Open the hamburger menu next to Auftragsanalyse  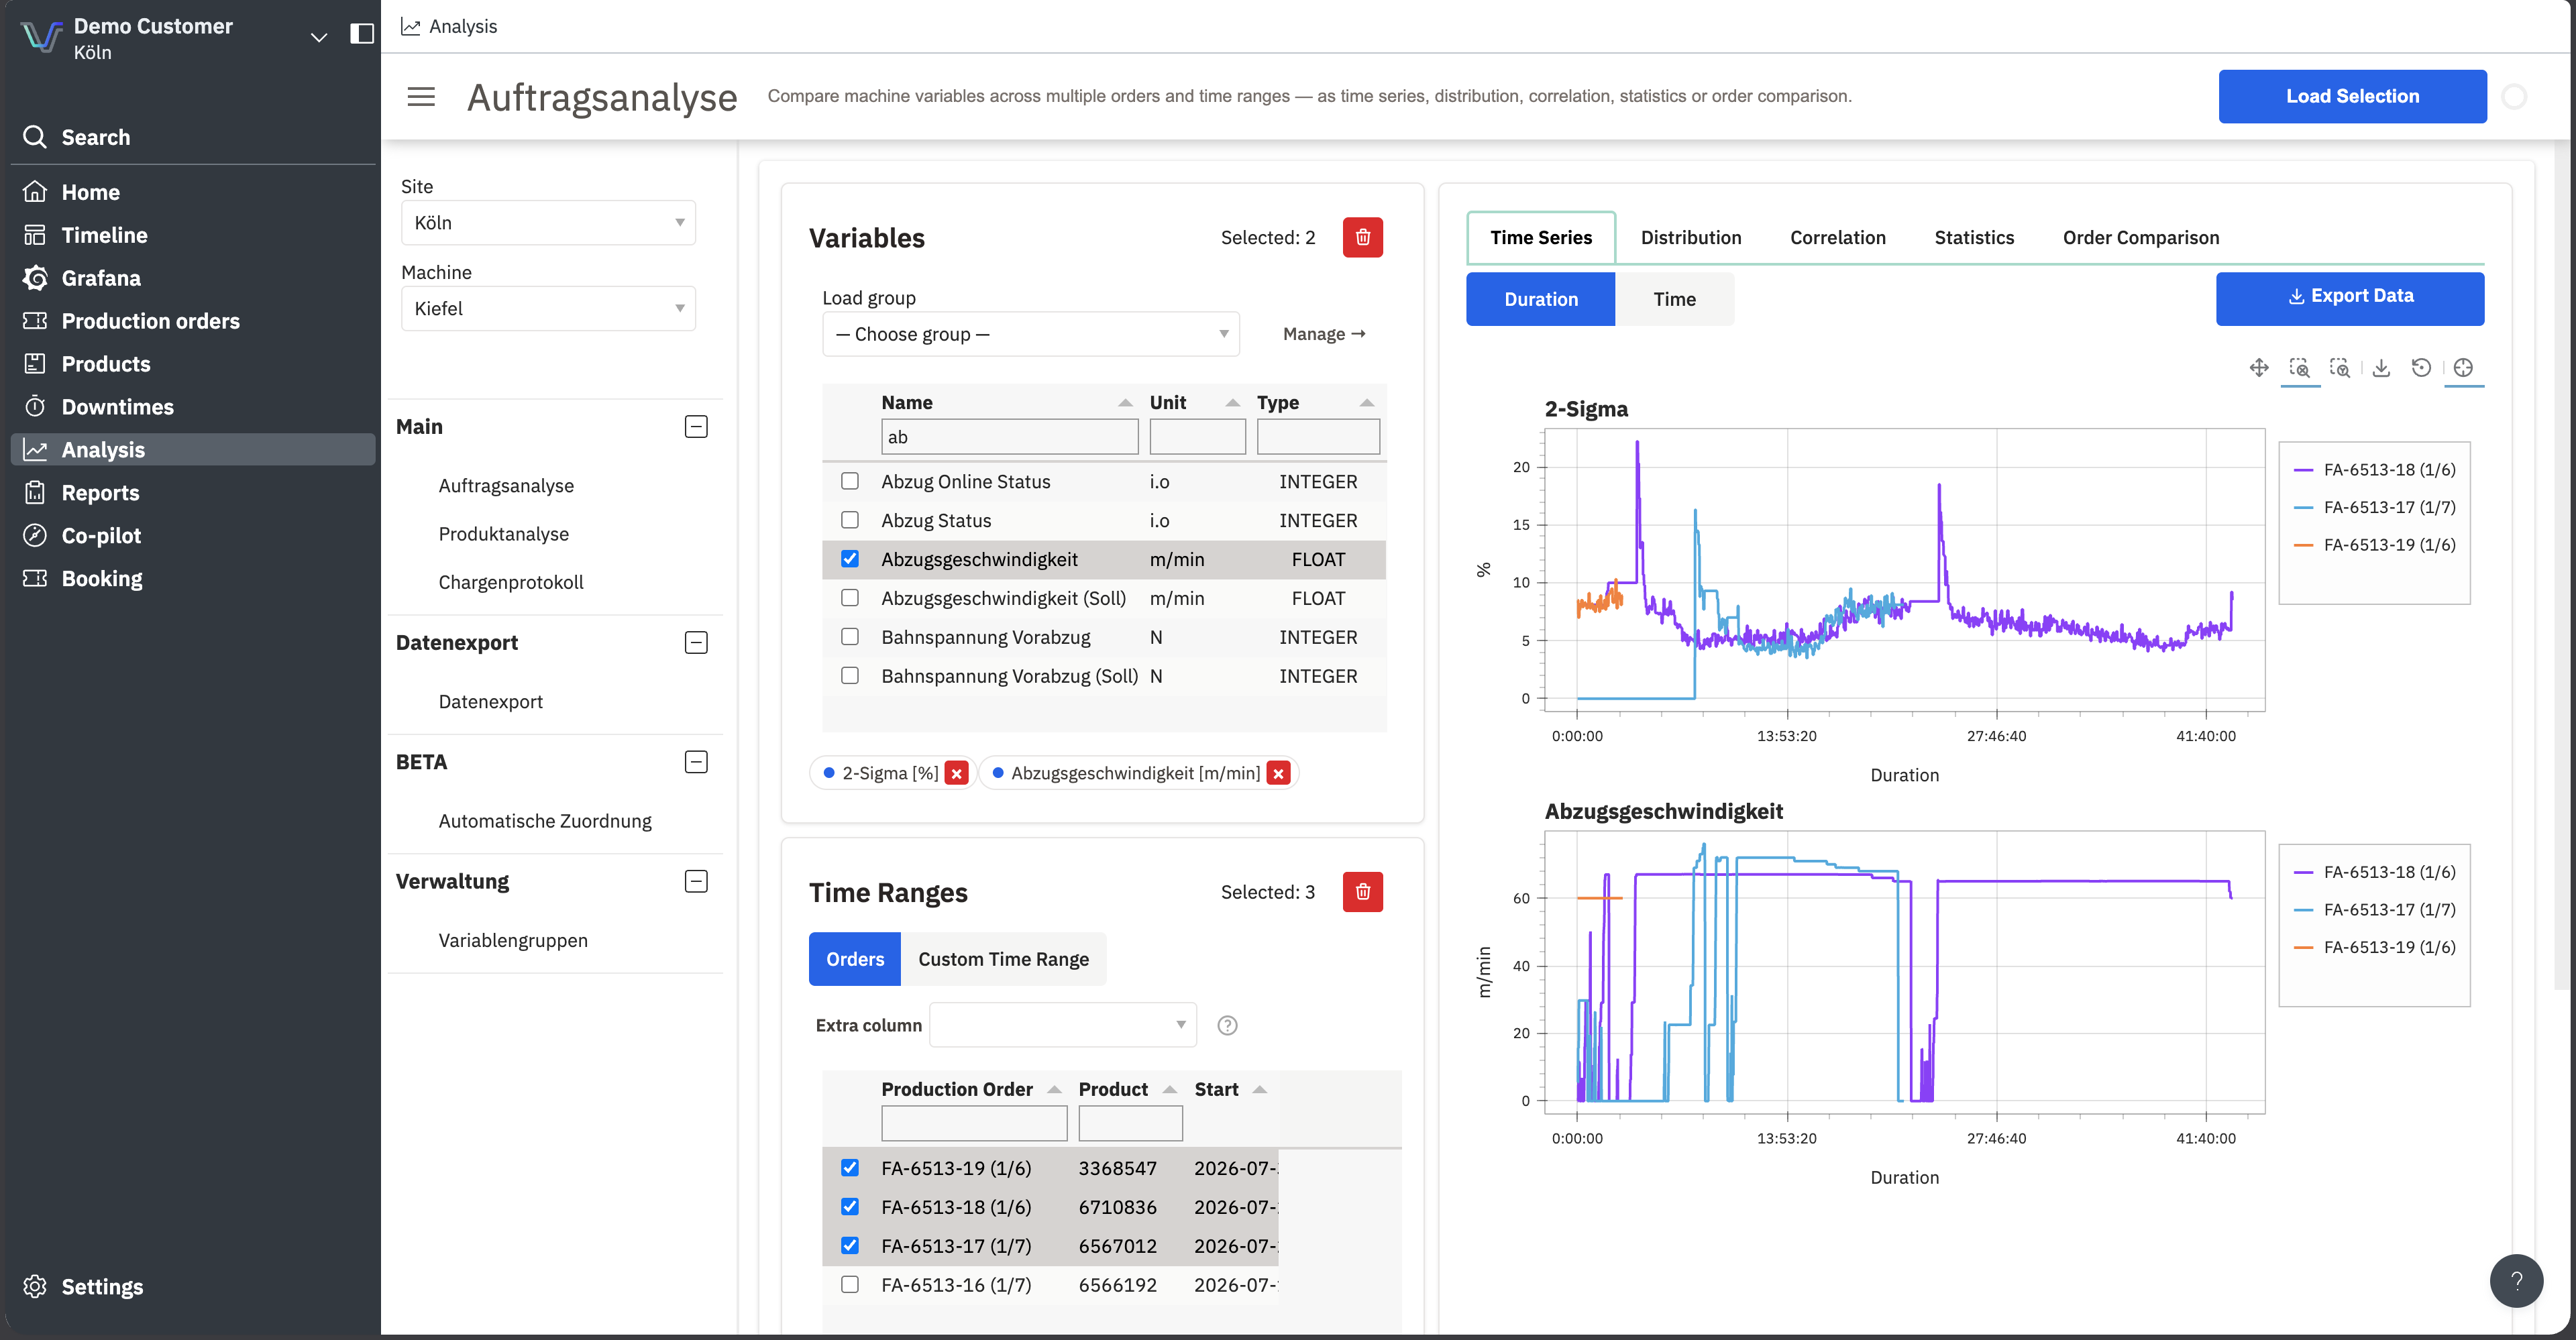pos(421,97)
